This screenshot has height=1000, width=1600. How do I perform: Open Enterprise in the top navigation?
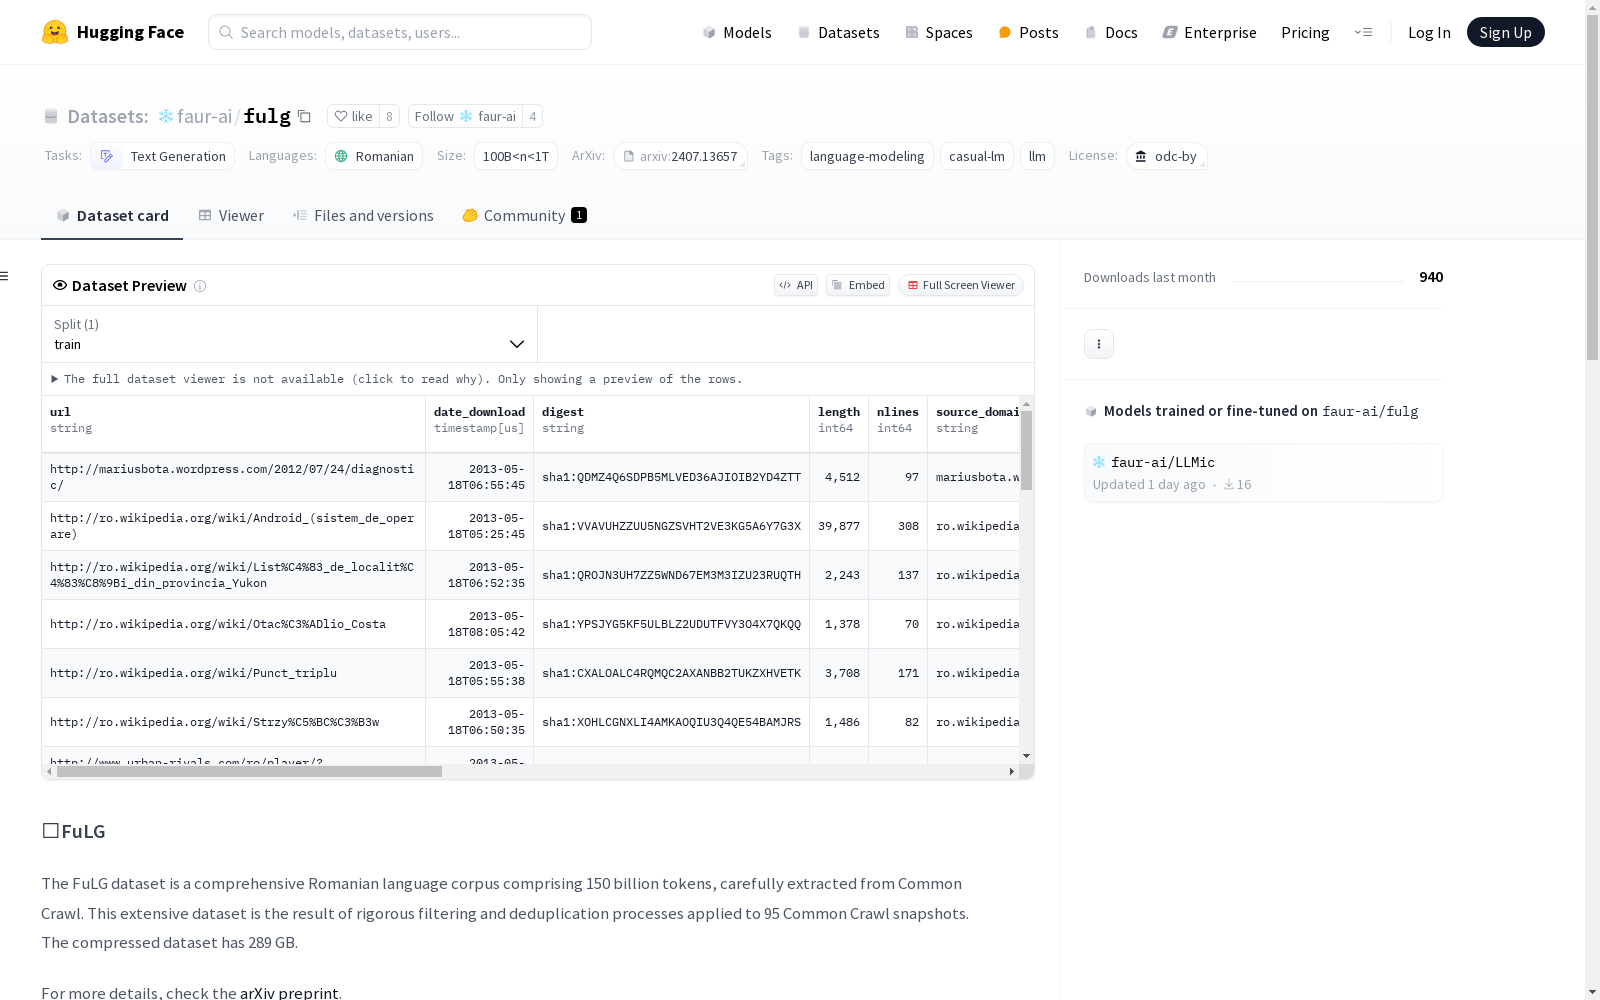click(1210, 33)
